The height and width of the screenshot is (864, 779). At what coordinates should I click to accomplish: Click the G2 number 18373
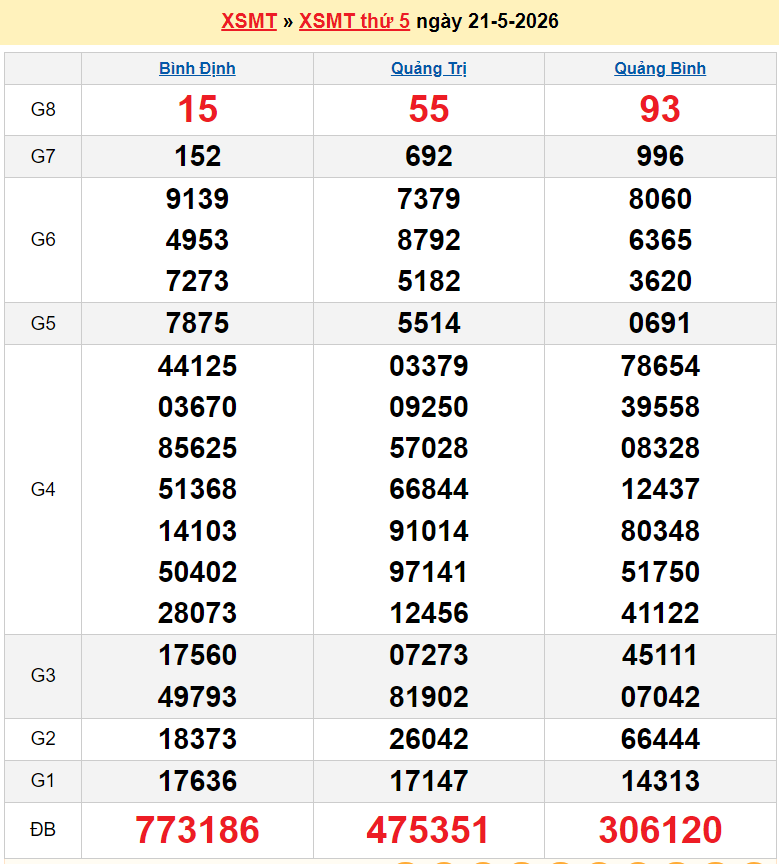point(197,739)
